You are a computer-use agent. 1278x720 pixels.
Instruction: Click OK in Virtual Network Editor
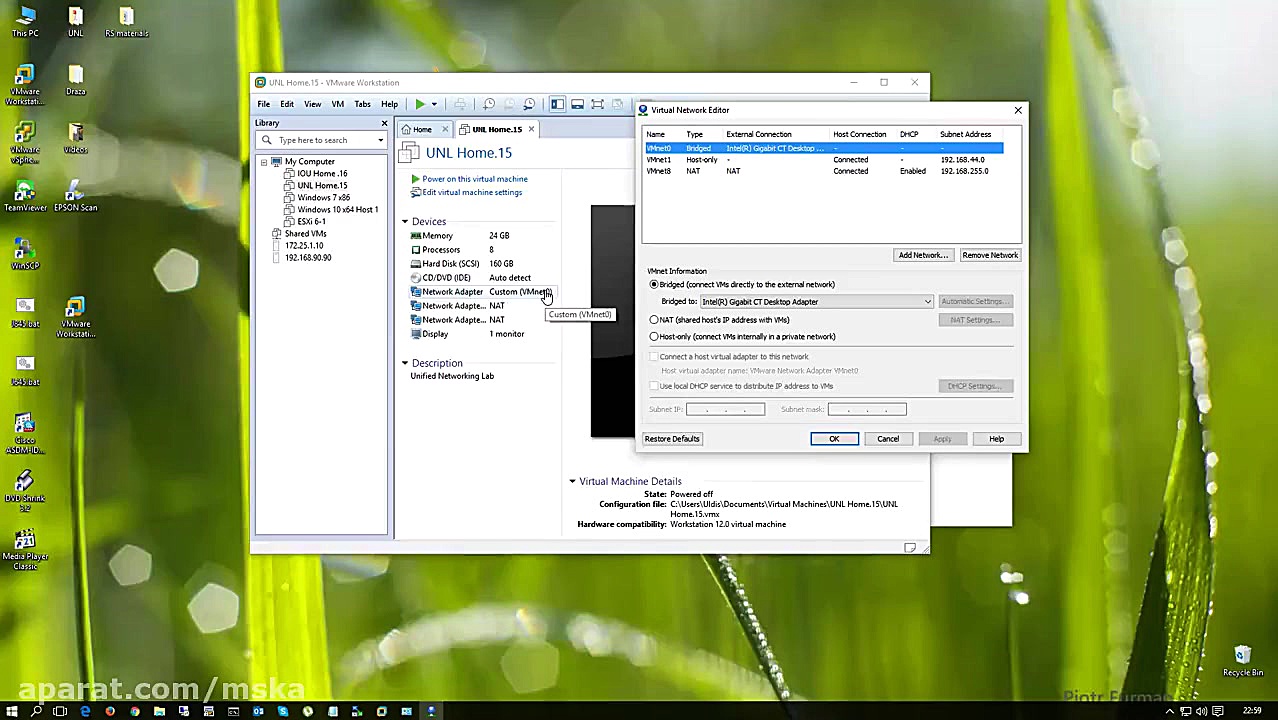[x=834, y=439]
